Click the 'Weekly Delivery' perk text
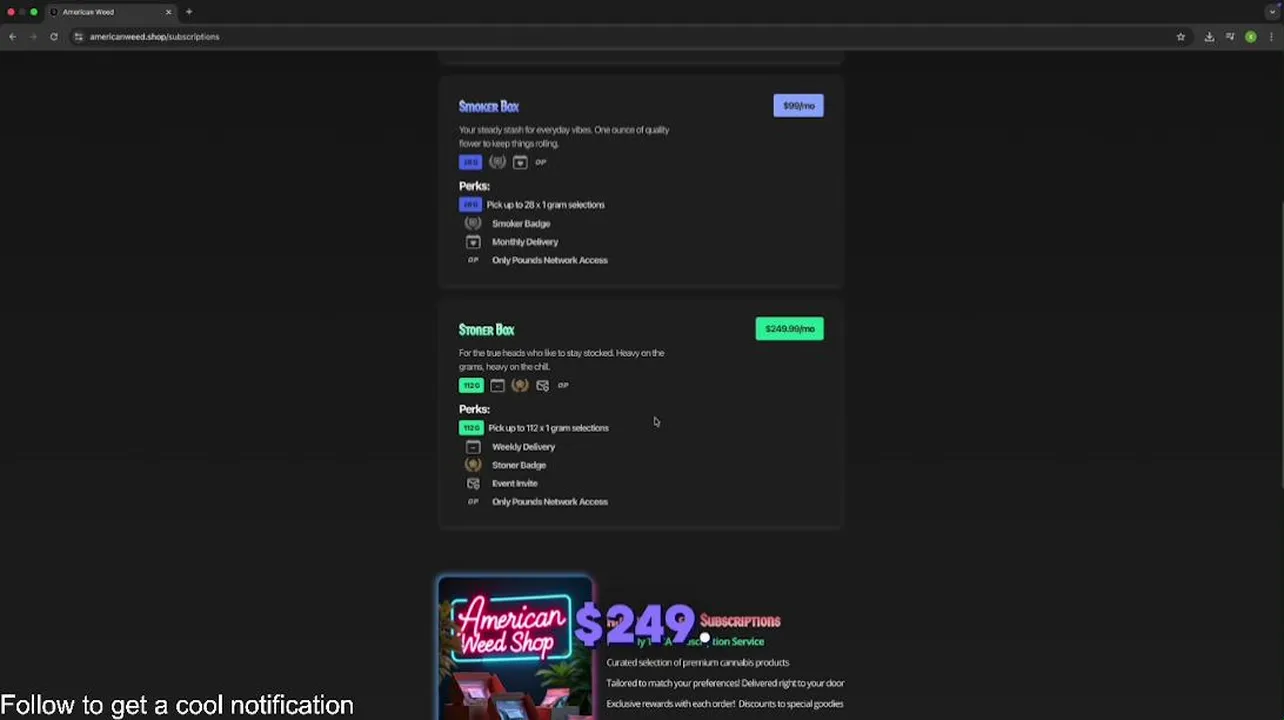1284x720 pixels. point(523,447)
